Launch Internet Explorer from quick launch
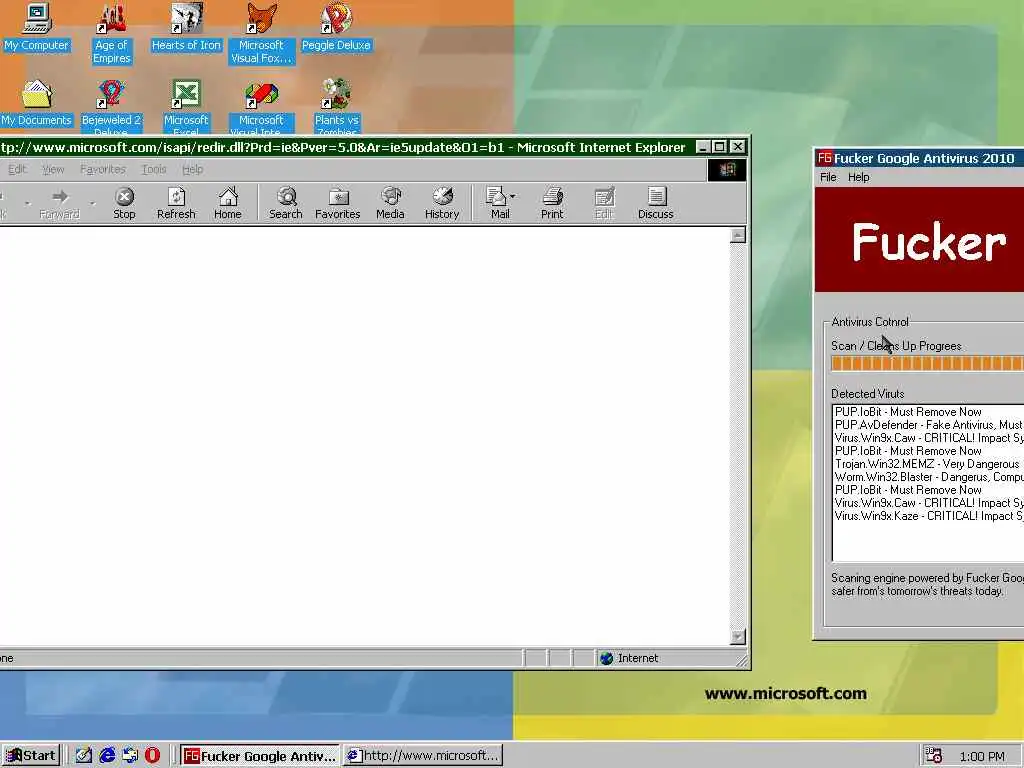 tap(107, 756)
